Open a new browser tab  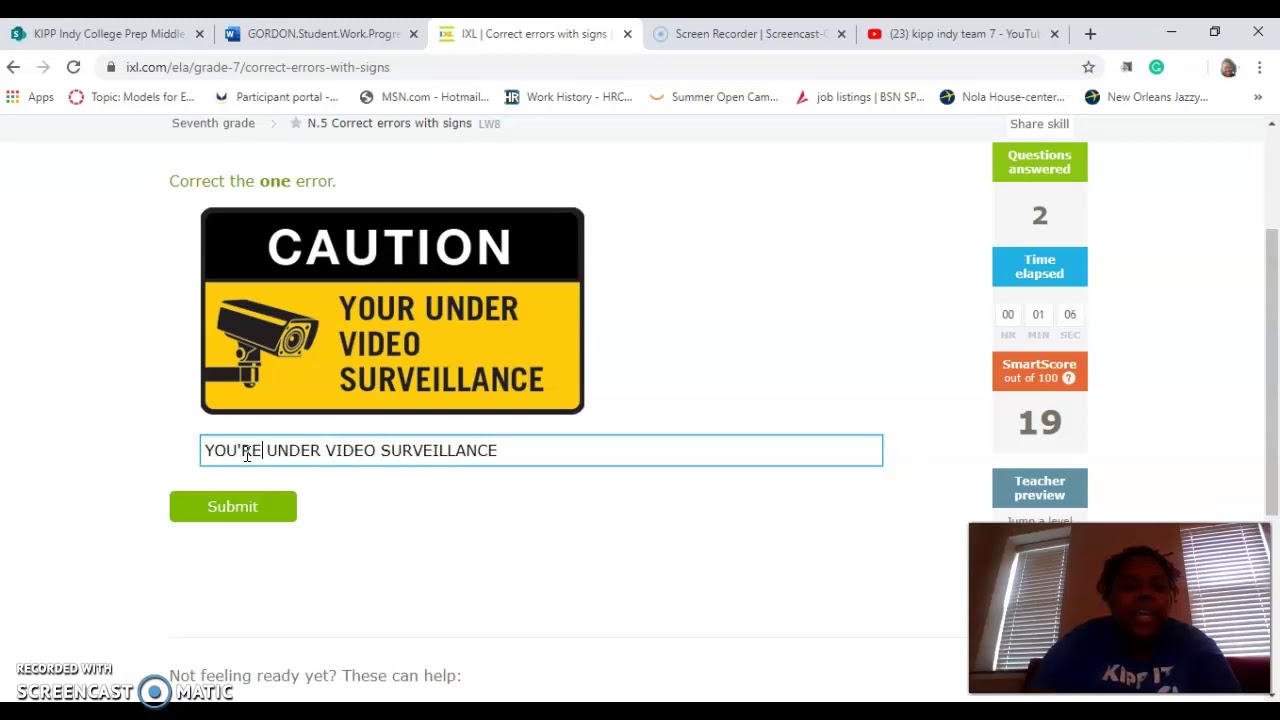coord(1090,34)
